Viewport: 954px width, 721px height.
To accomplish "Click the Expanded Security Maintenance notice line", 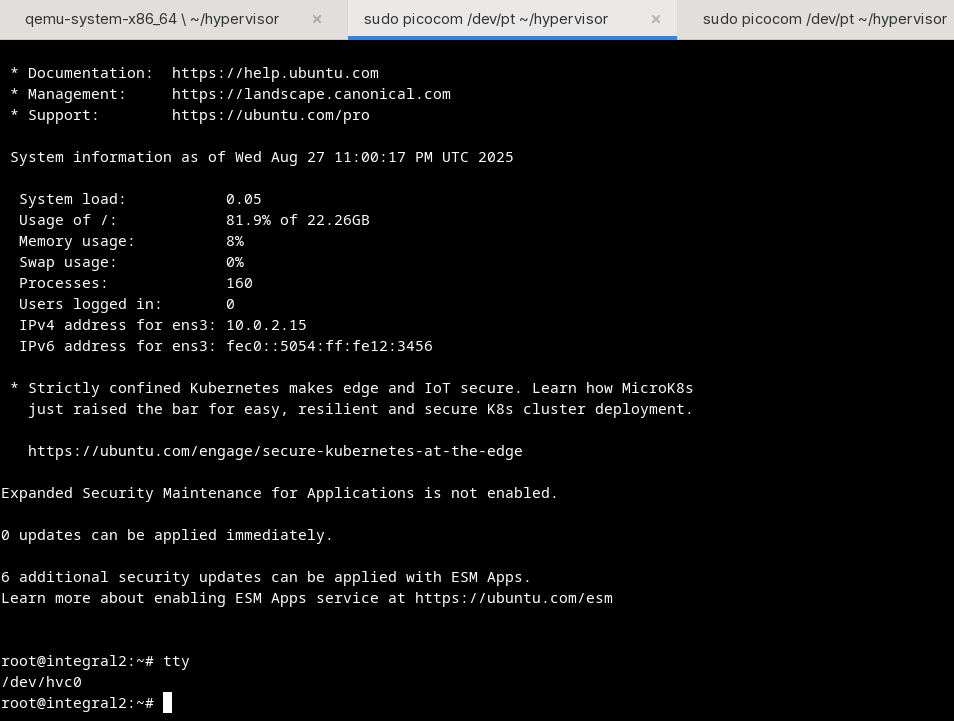I will pyautogui.click(x=279, y=493).
